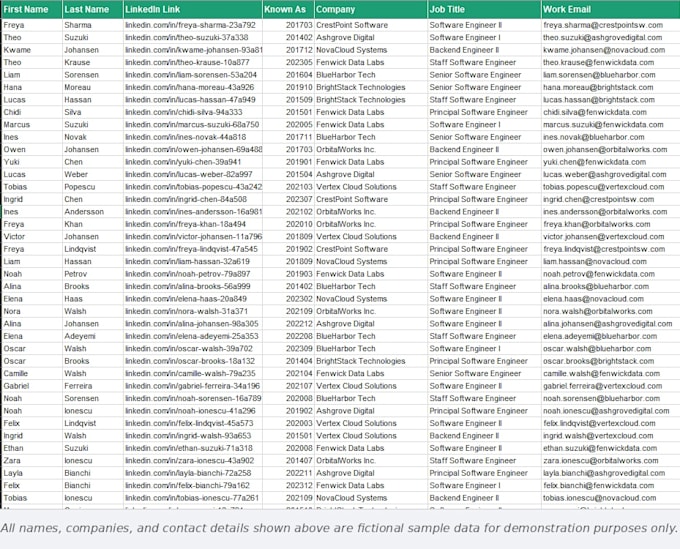Click first name Camille cell
Viewport: 680px width, 549px height.
coord(32,373)
